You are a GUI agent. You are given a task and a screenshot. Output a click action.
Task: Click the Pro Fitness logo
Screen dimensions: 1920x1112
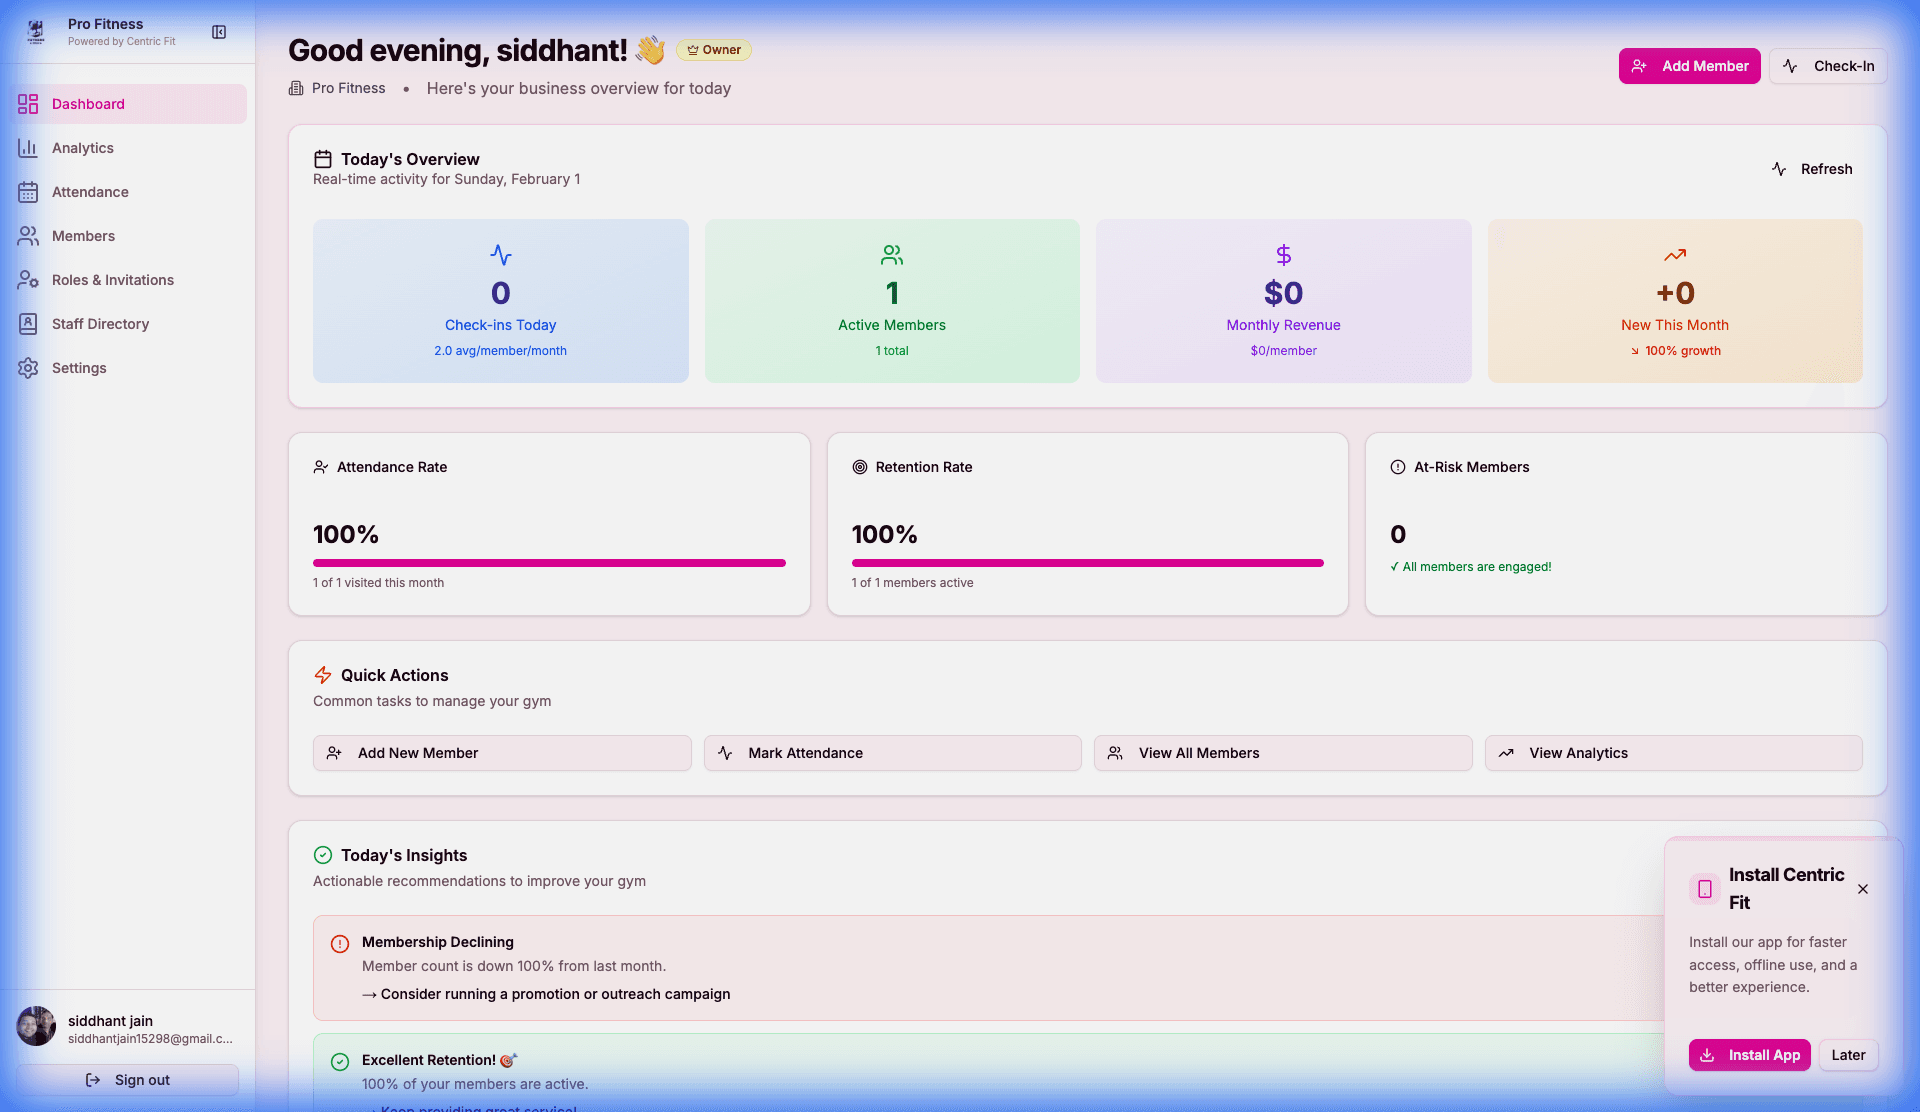click(x=36, y=31)
